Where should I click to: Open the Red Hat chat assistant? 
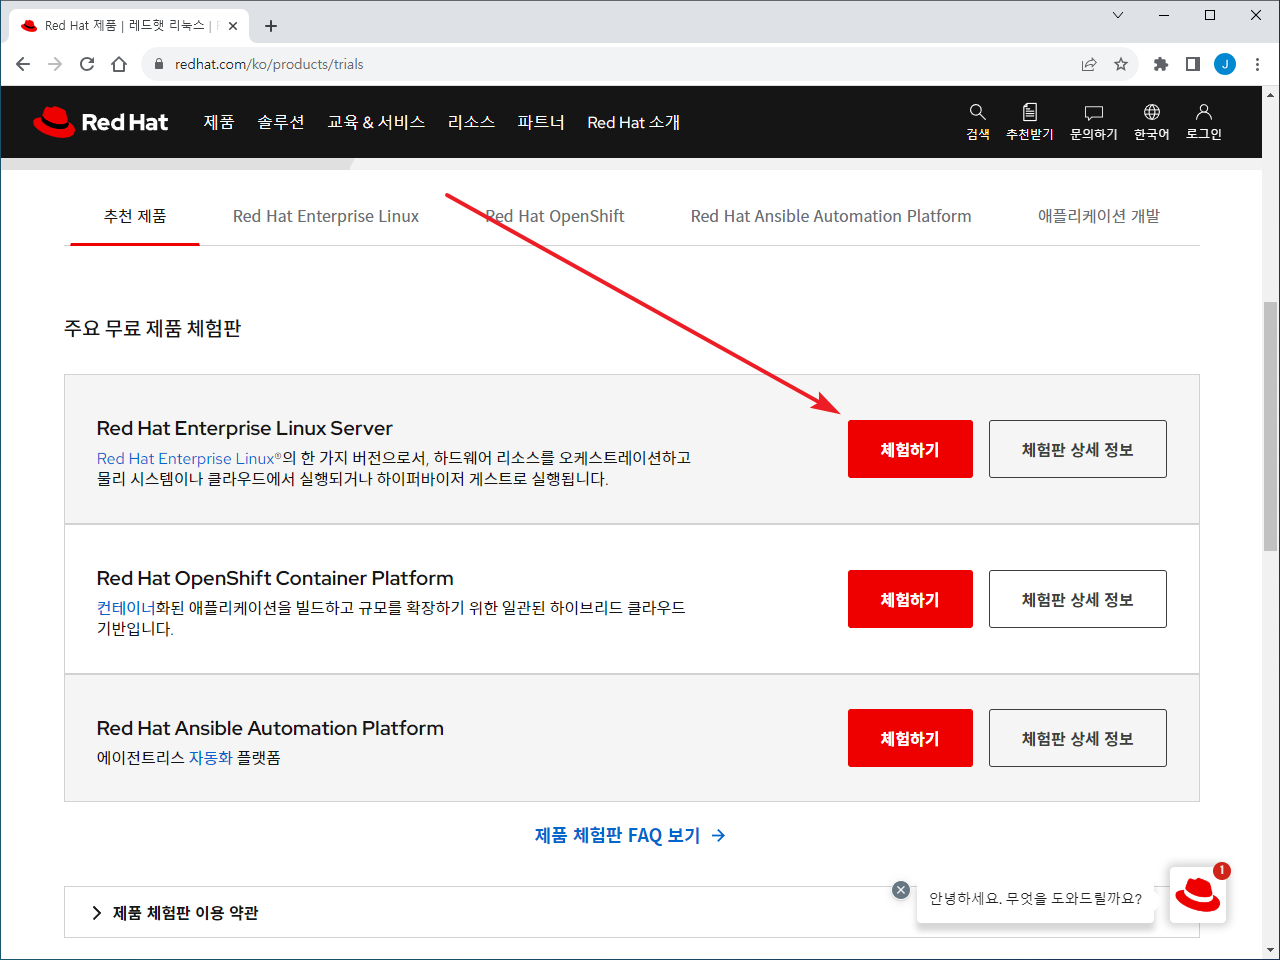(1198, 895)
